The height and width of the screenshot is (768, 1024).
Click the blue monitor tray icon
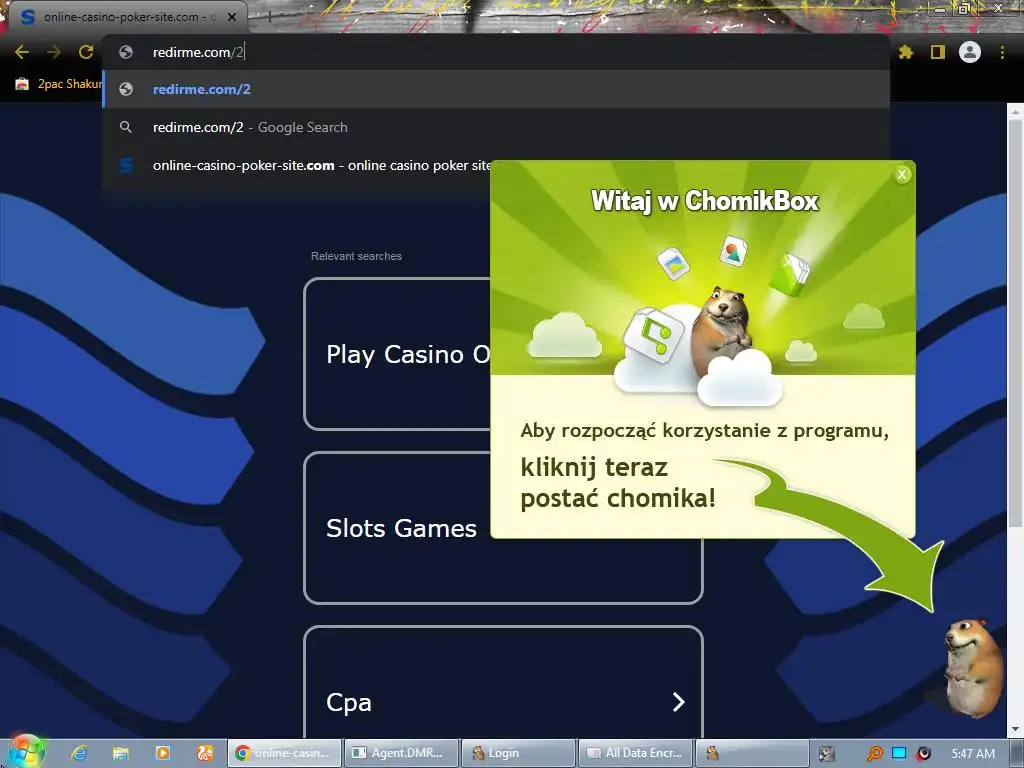tap(899, 754)
